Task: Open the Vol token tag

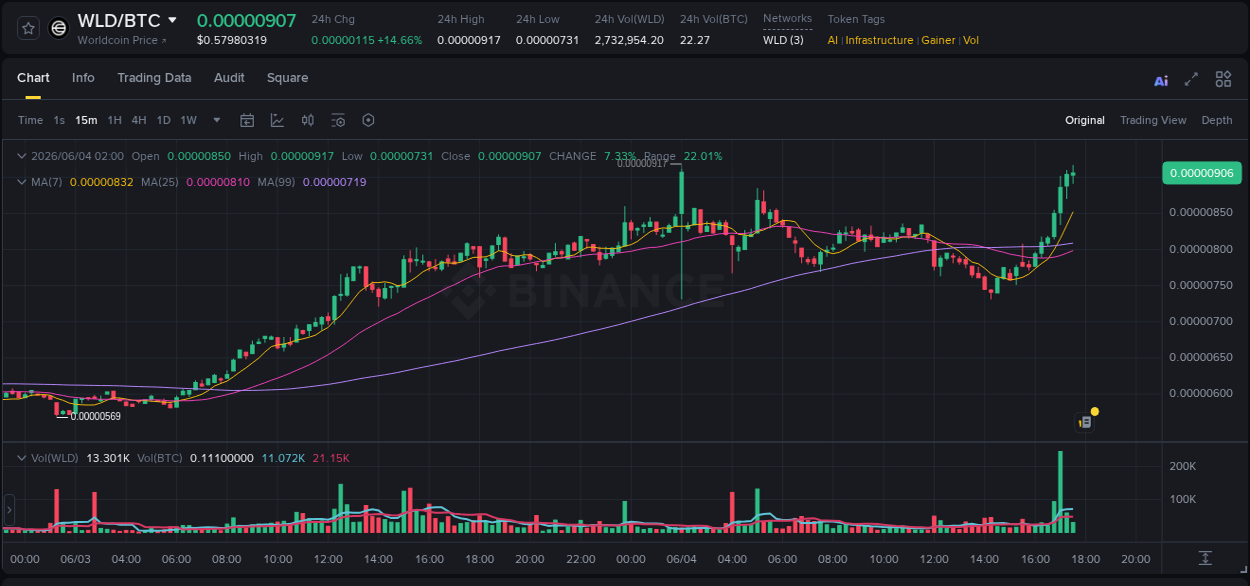Action: pos(971,40)
